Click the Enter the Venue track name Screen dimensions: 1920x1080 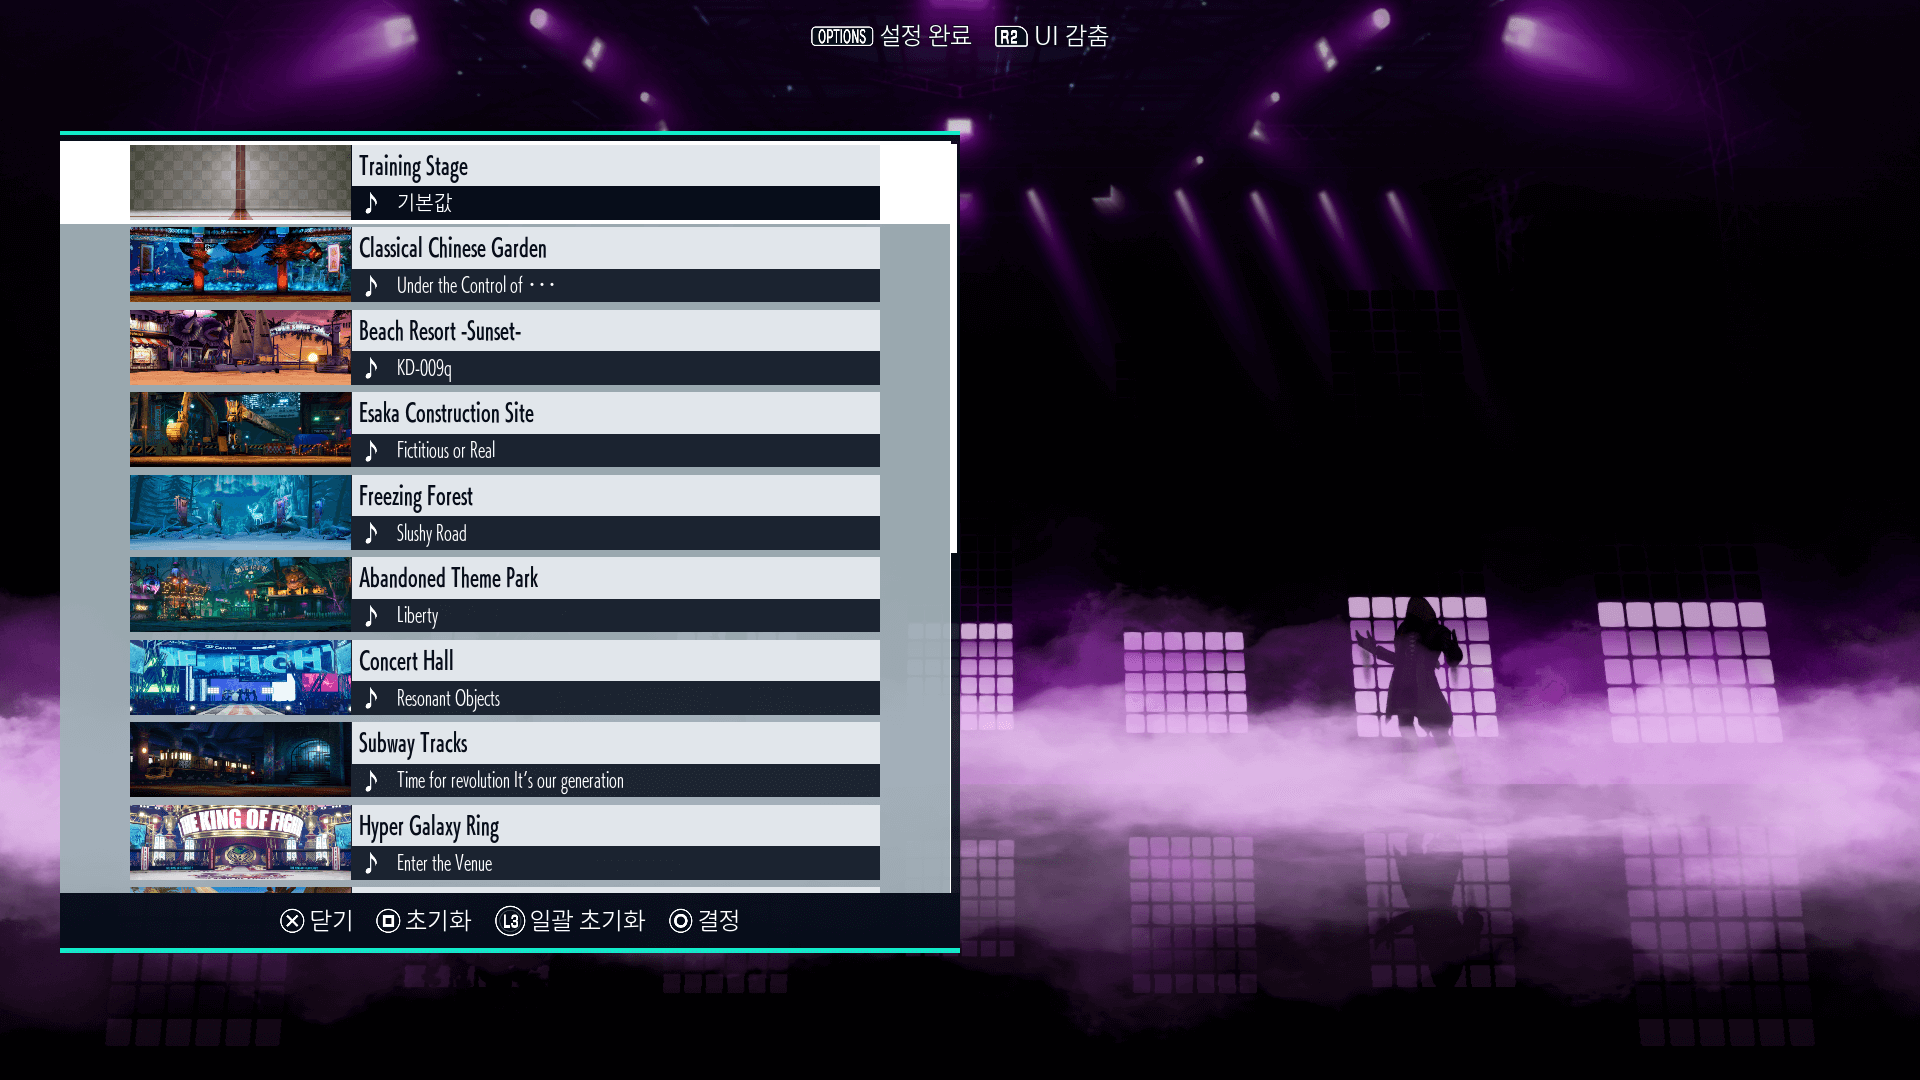click(x=445, y=863)
